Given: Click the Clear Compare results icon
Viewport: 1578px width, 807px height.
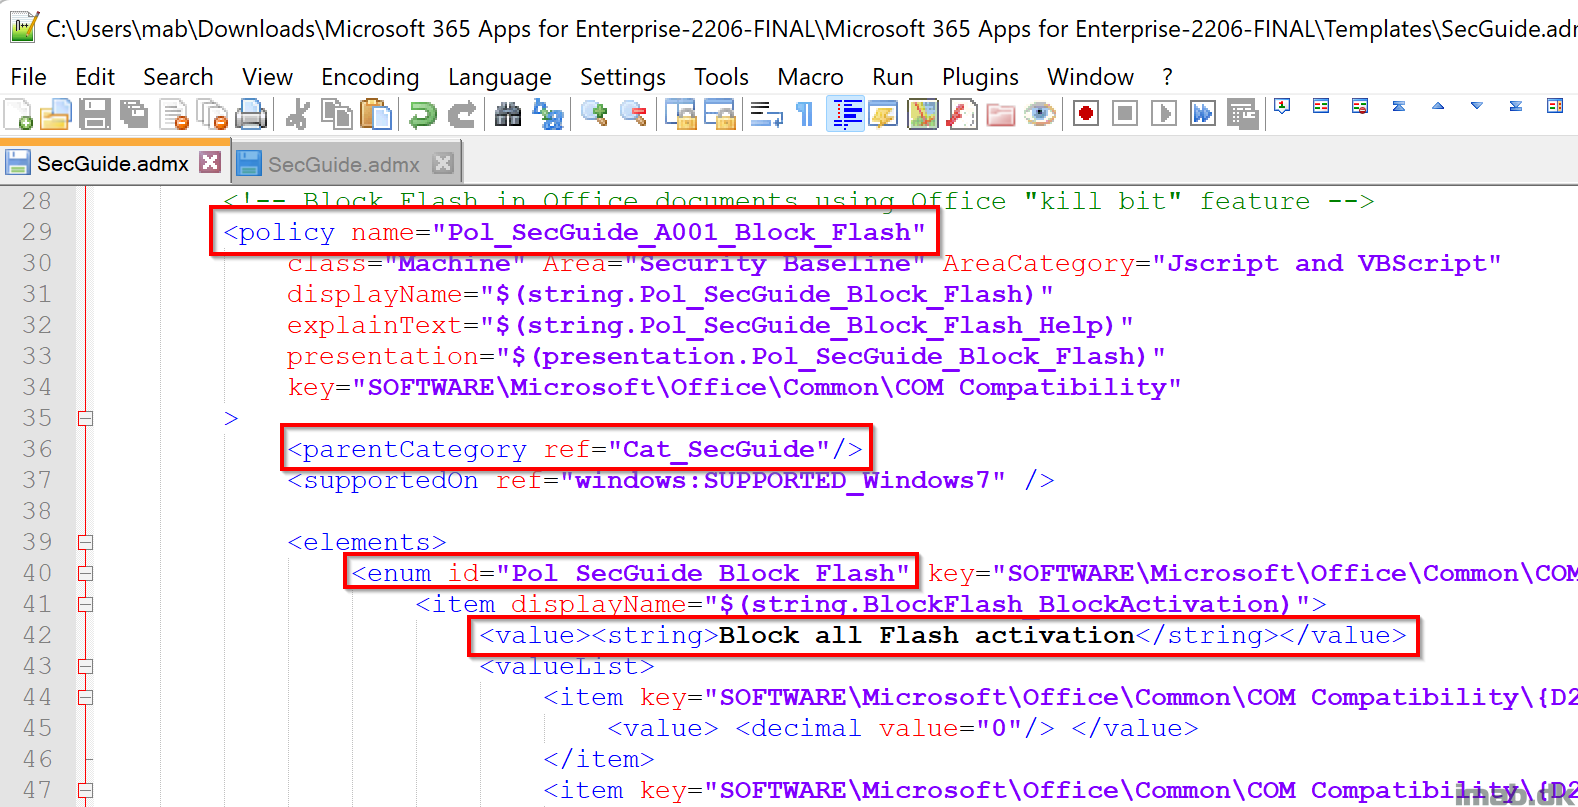Looking at the screenshot, I should click(1360, 106).
